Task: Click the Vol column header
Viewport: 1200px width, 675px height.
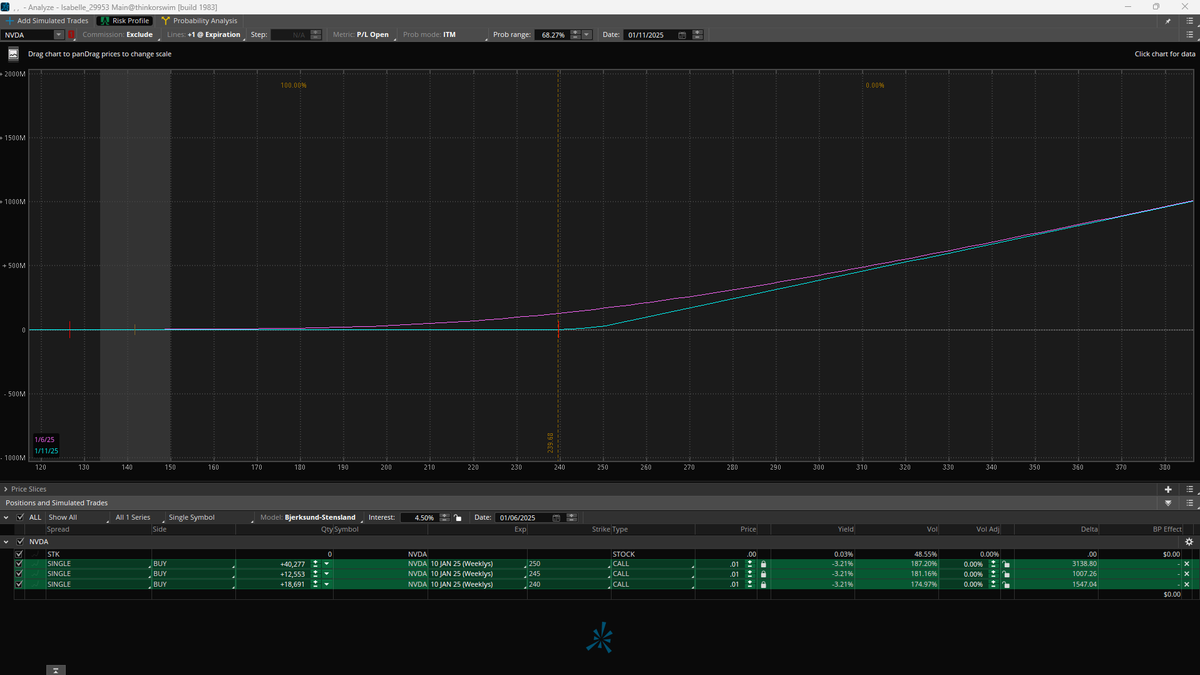Action: click(932, 529)
